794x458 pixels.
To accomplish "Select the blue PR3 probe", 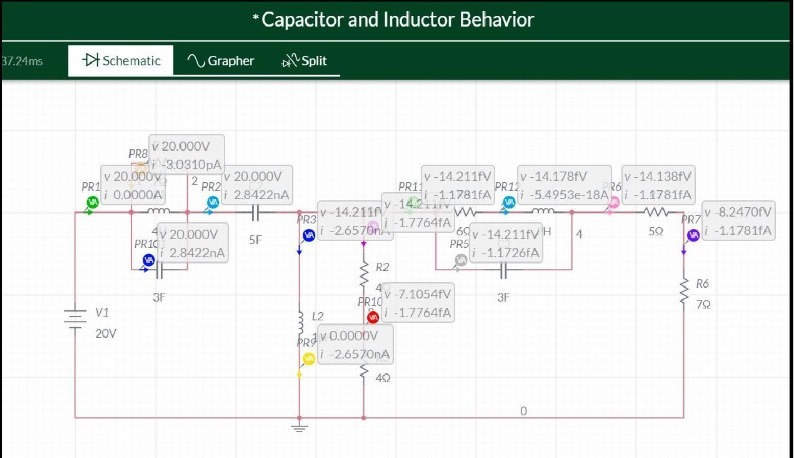I will coord(308,235).
